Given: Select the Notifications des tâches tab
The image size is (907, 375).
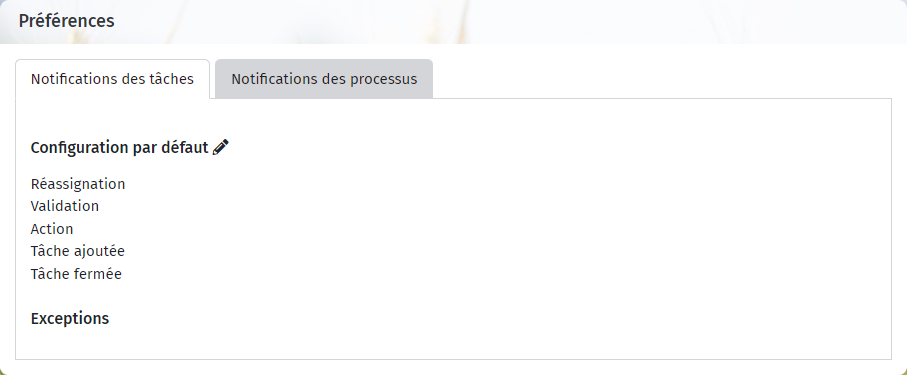Looking at the screenshot, I should (x=112, y=79).
